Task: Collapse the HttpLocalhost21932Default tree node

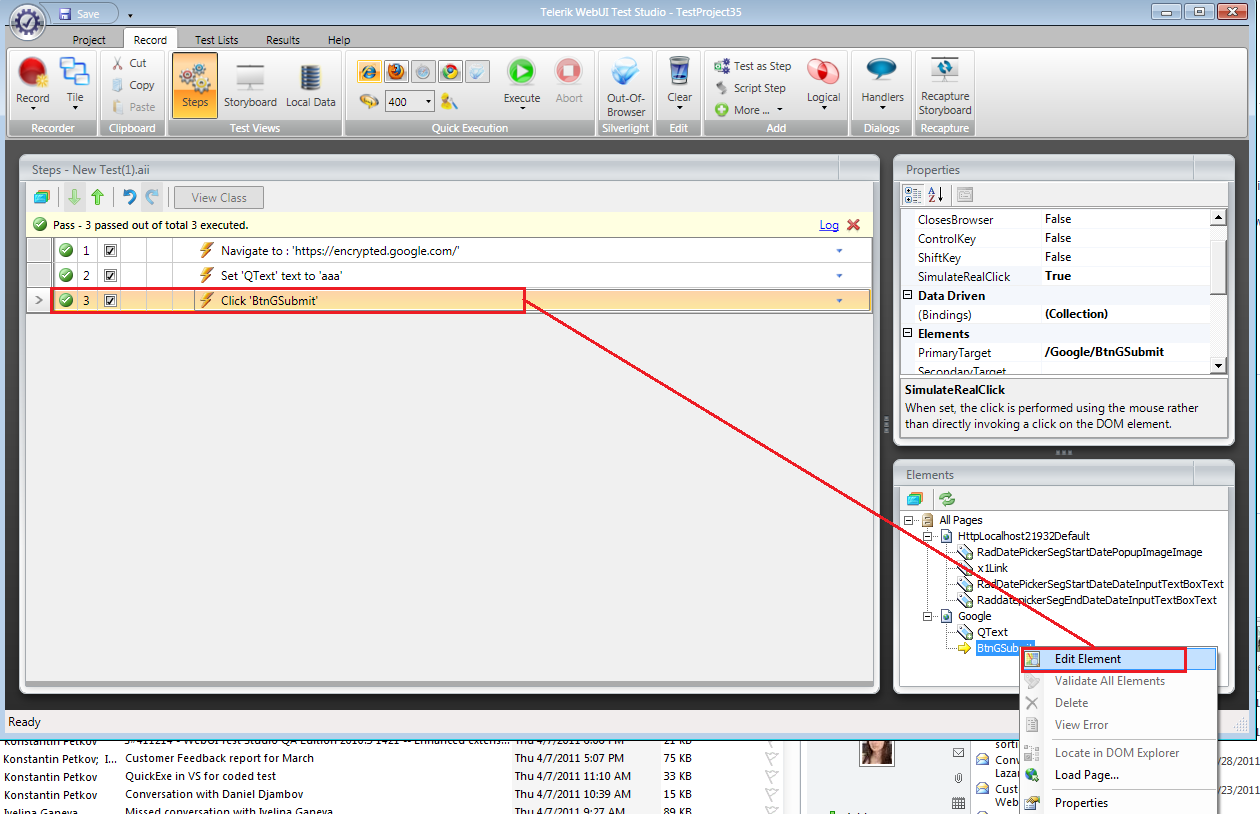Action: coord(928,536)
